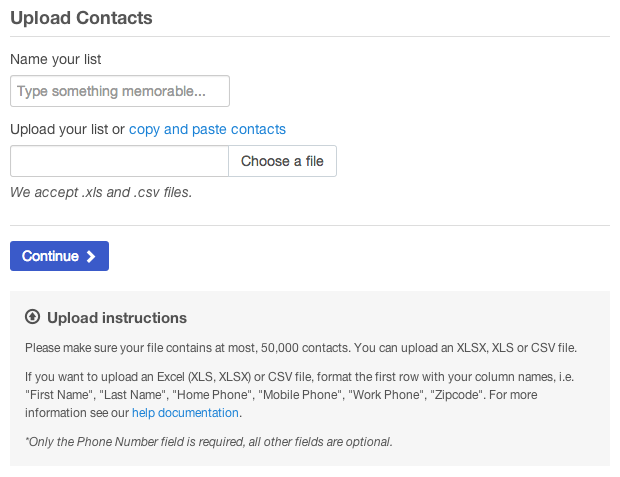
Task: Click the 'Upload your list or' label text
Action: pos(68,129)
